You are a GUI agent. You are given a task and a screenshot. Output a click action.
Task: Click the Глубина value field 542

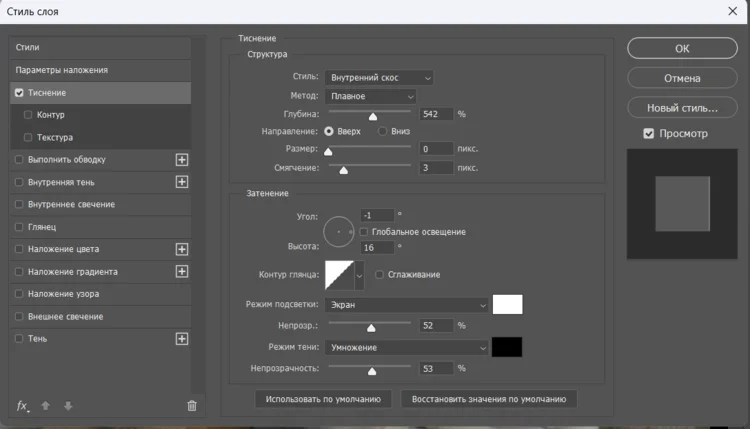(x=436, y=114)
